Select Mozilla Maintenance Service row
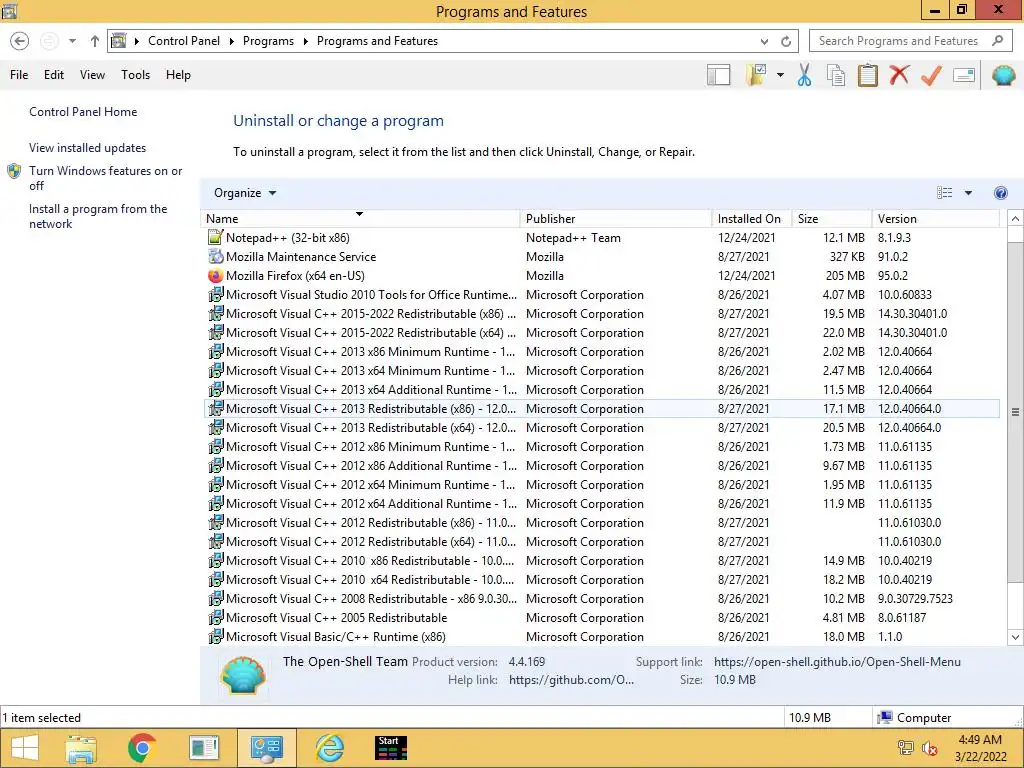1024x768 pixels. click(602, 257)
